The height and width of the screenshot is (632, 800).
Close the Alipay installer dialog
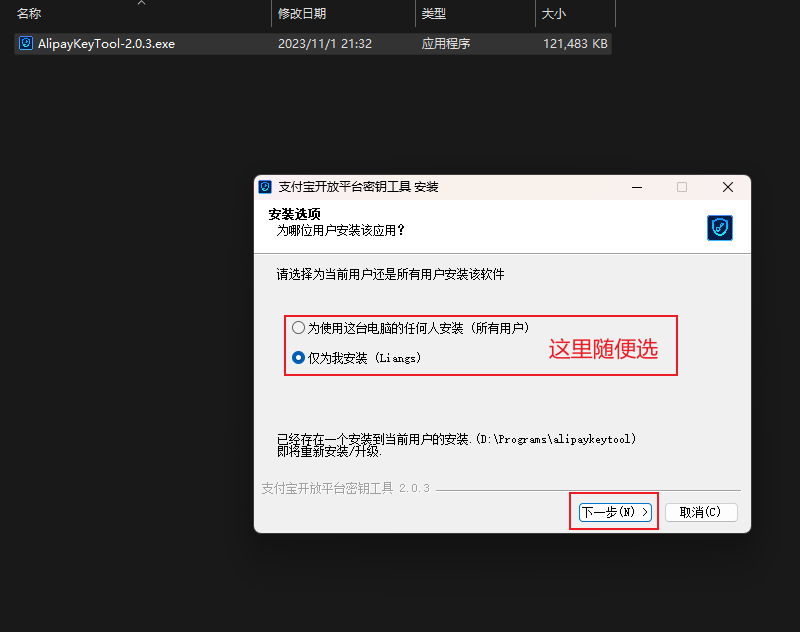pos(728,187)
